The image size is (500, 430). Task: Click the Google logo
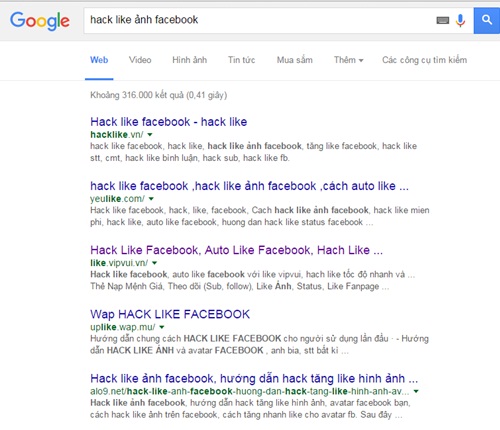pyautogui.click(x=40, y=21)
